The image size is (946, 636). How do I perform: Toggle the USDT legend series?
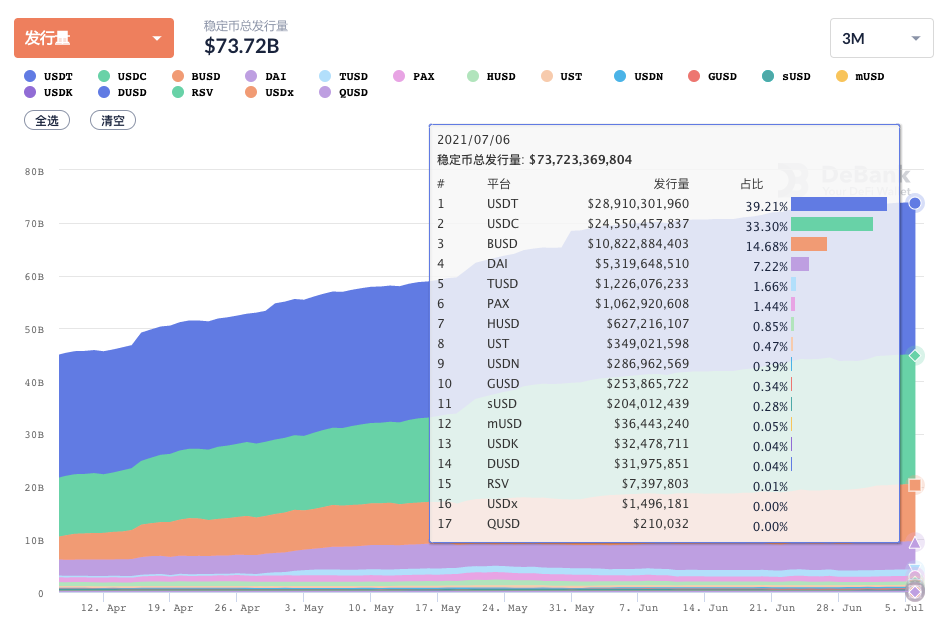click(52, 76)
